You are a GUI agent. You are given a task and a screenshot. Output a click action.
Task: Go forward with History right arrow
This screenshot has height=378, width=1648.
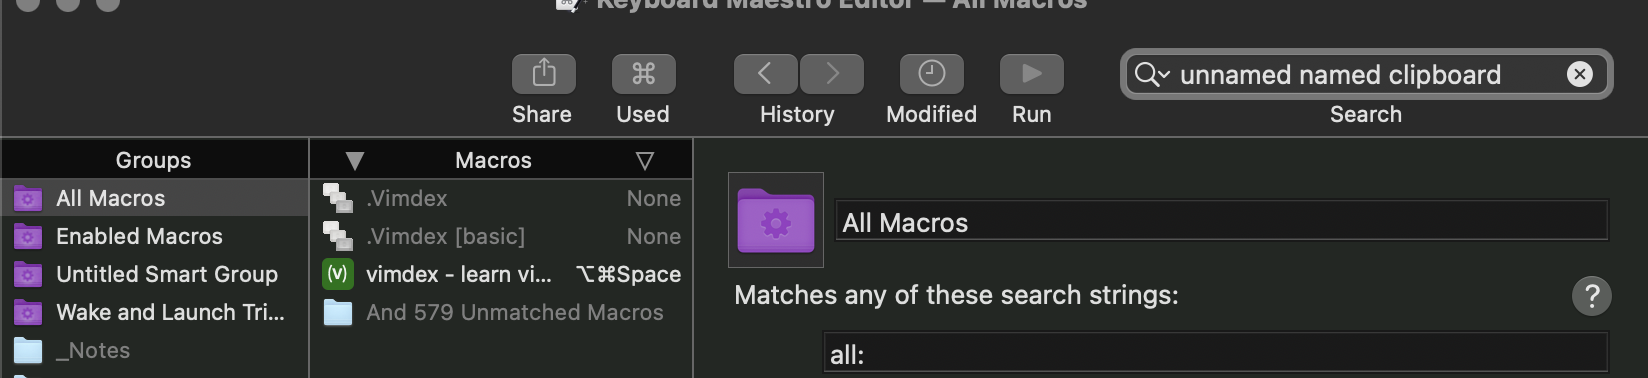point(831,74)
